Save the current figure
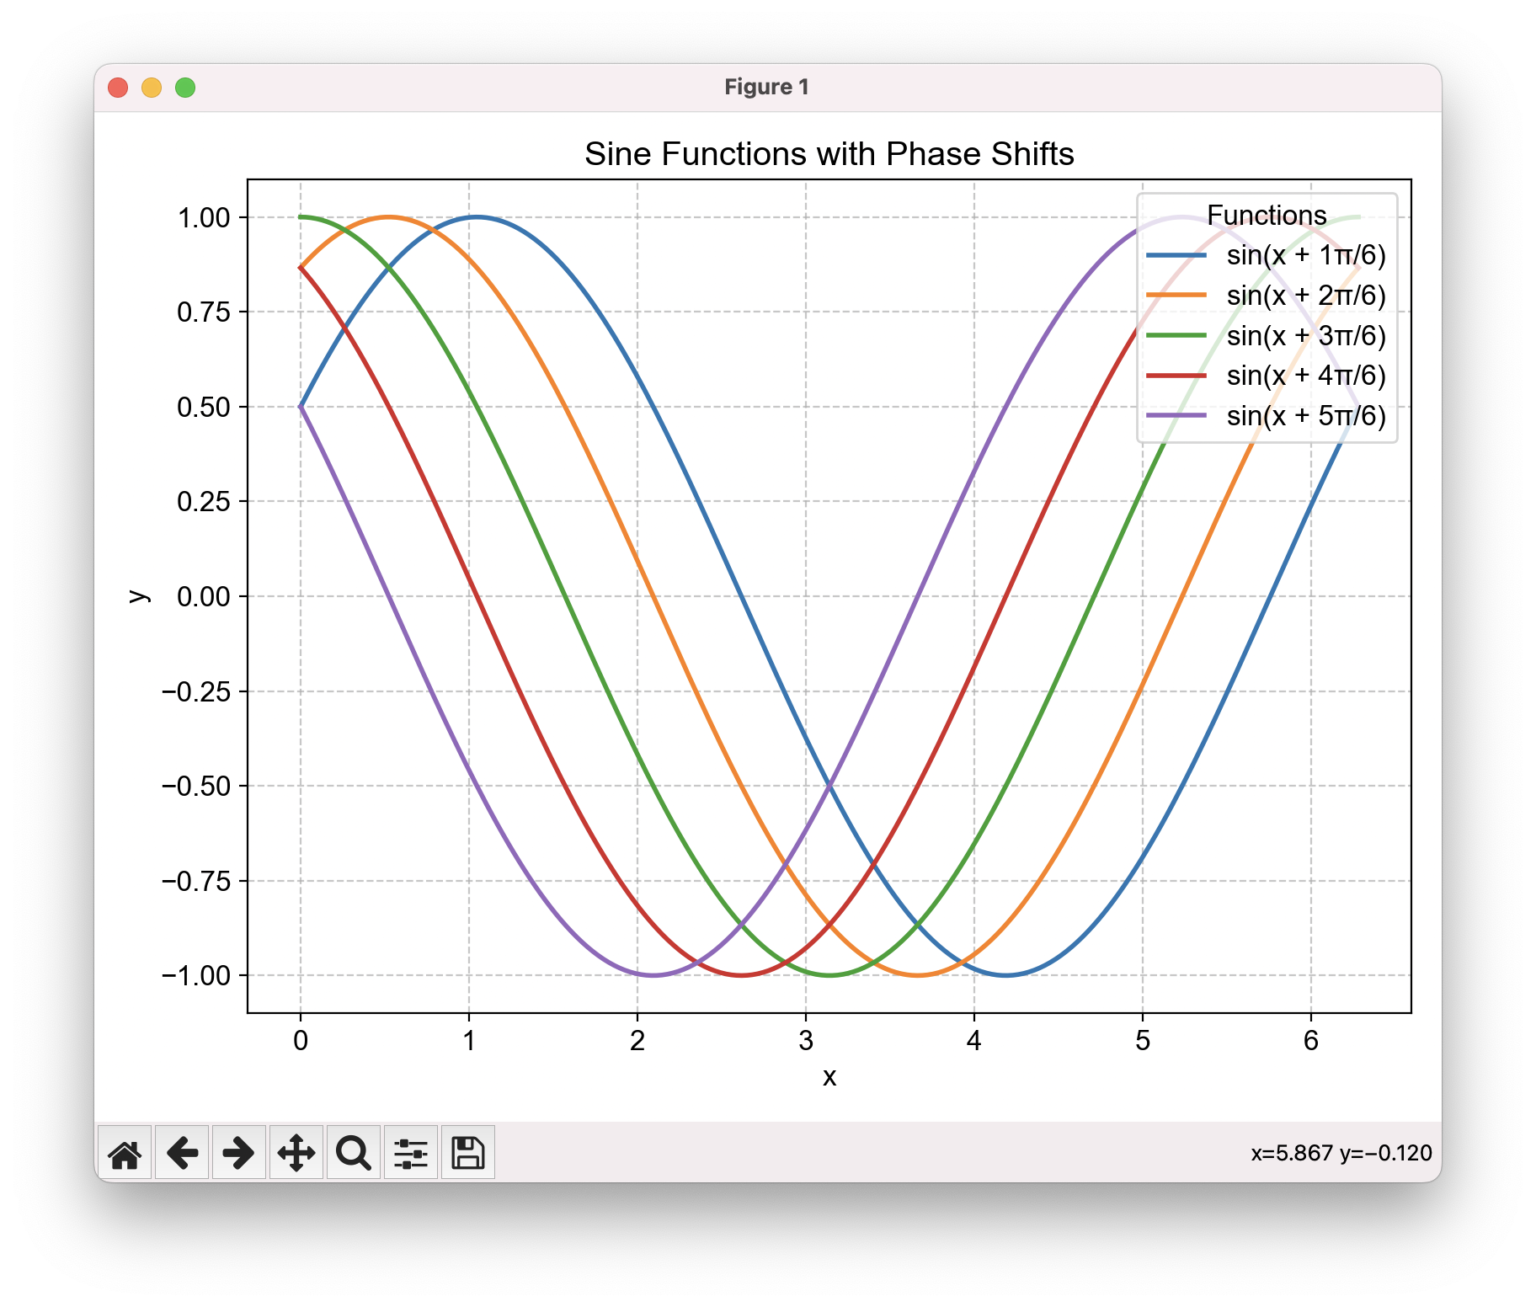 pyautogui.click(x=466, y=1152)
